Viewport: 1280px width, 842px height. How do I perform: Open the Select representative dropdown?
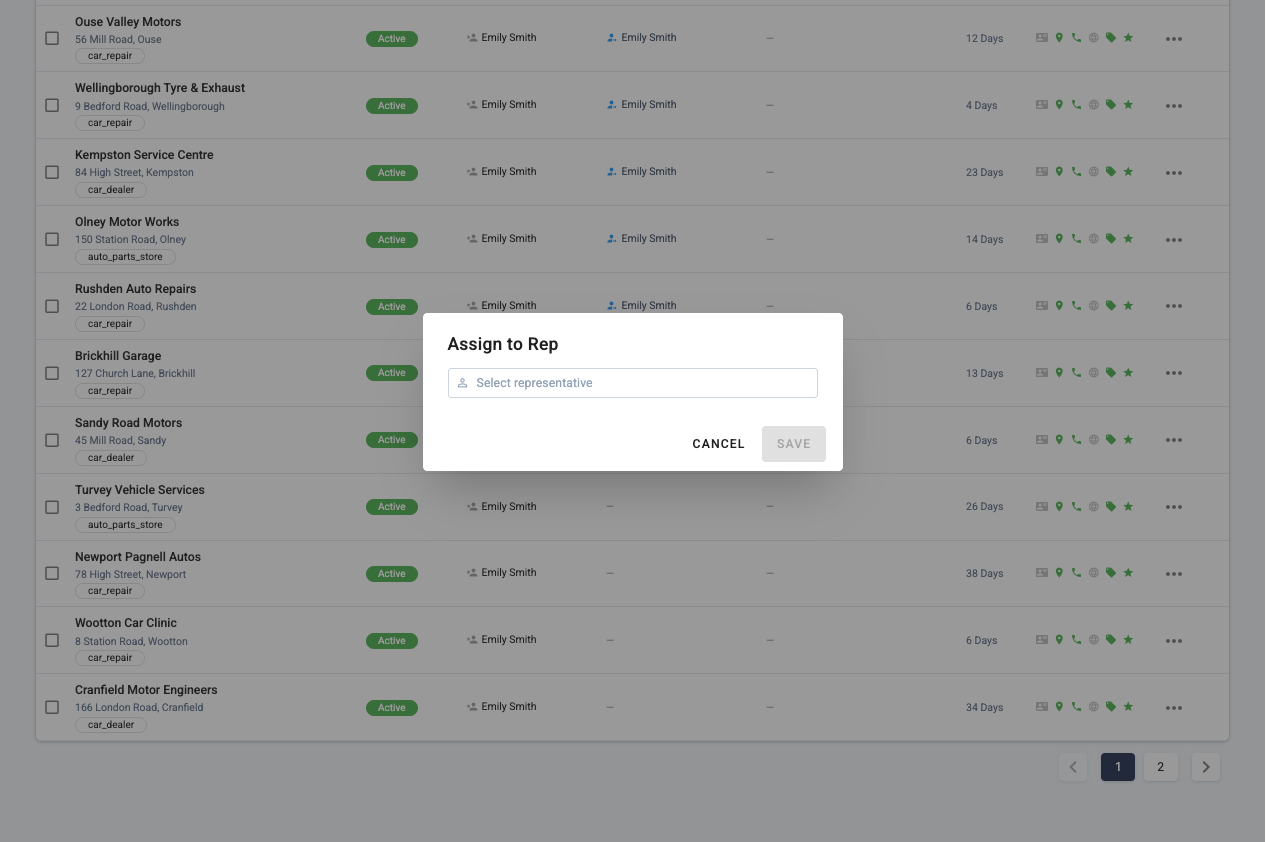coord(633,383)
